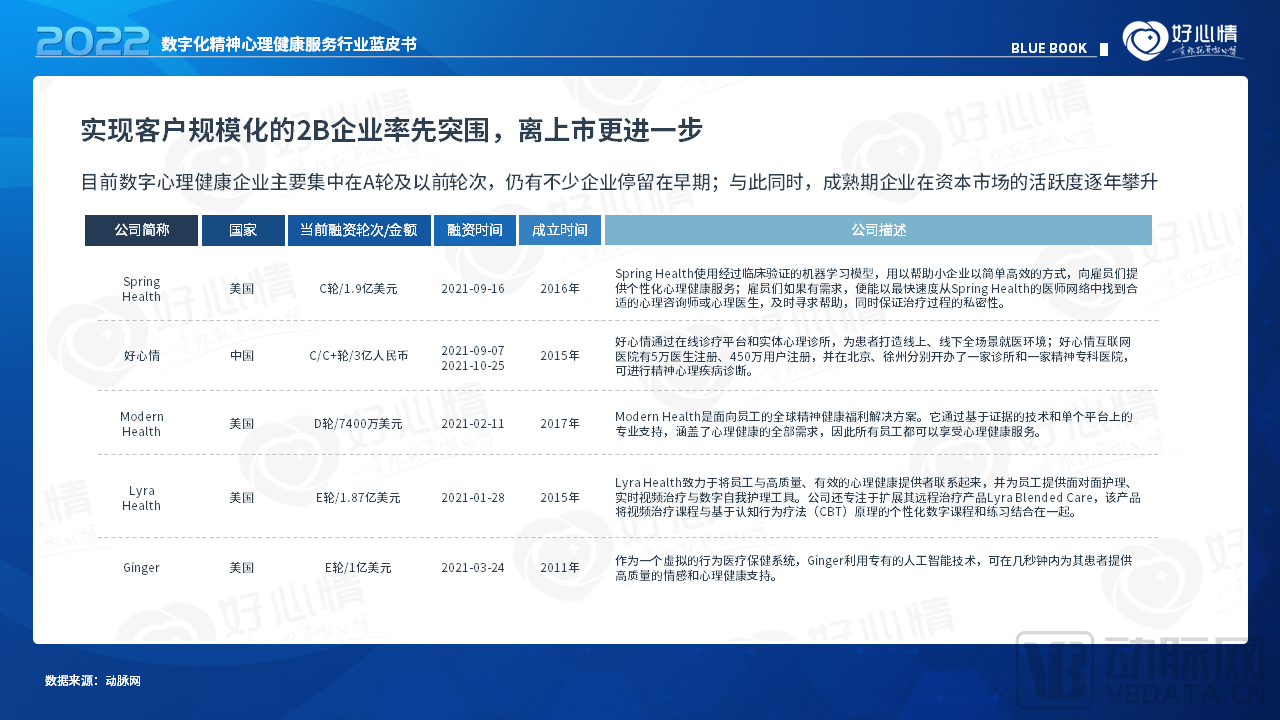The image size is (1280, 720).
Task: Select the 公司描述 column header
Action: pos(878,230)
